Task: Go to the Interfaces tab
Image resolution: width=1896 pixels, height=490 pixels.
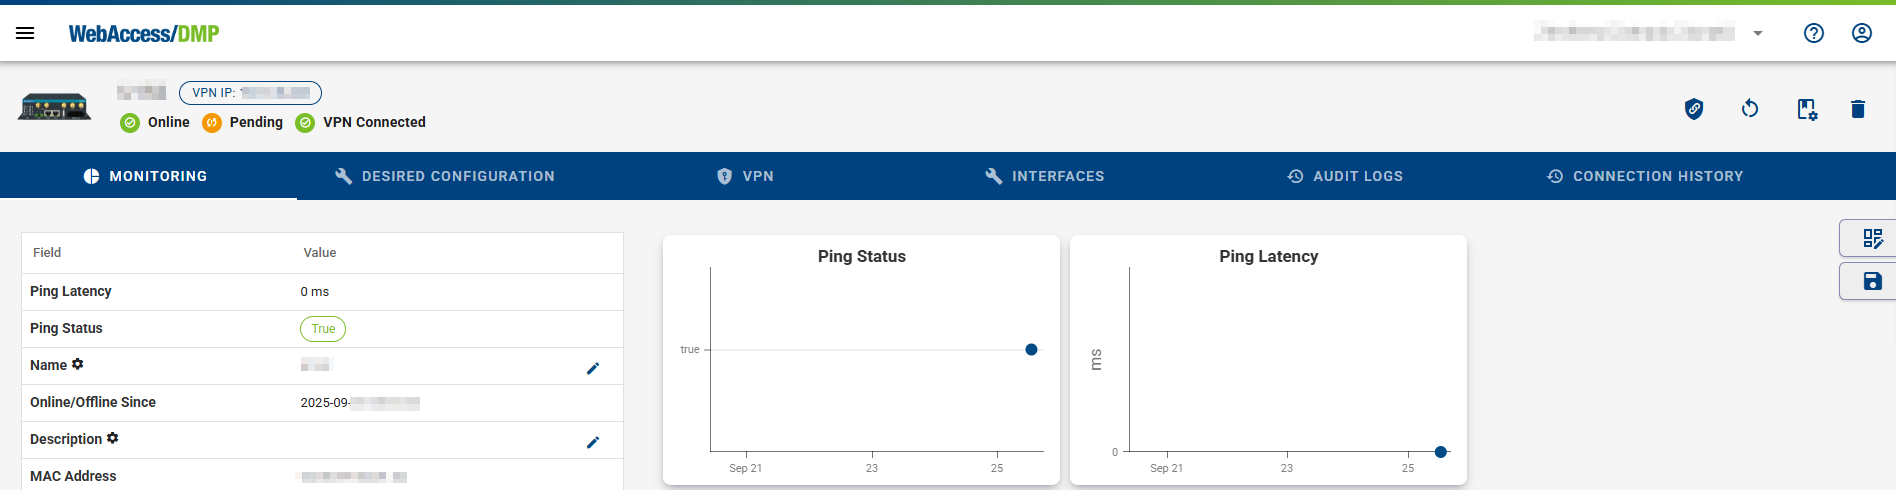Action: (1044, 176)
